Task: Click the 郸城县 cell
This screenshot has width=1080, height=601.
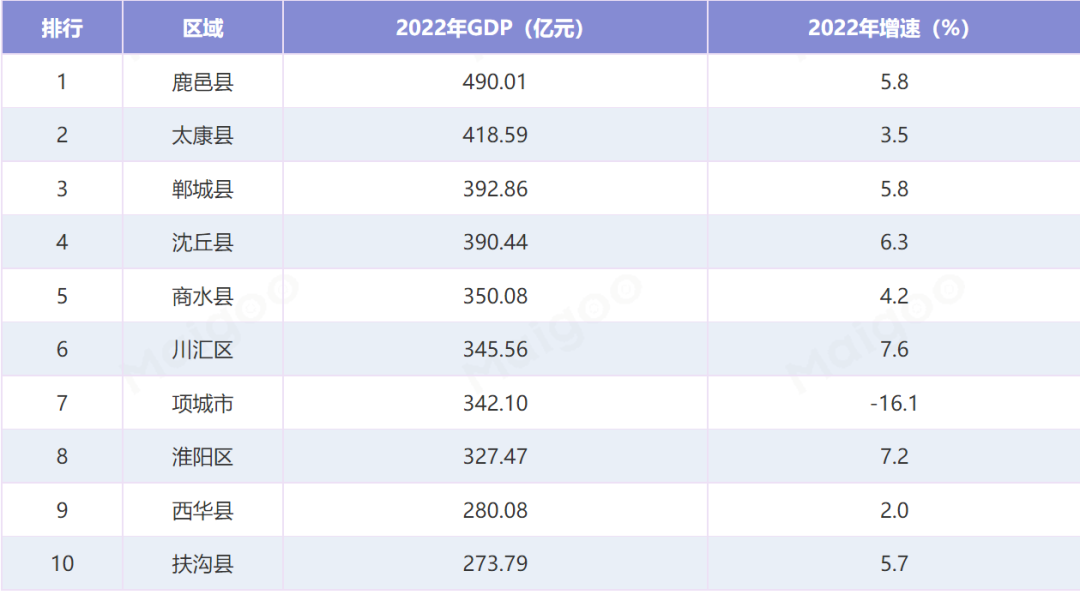Action: tap(202, 189)
